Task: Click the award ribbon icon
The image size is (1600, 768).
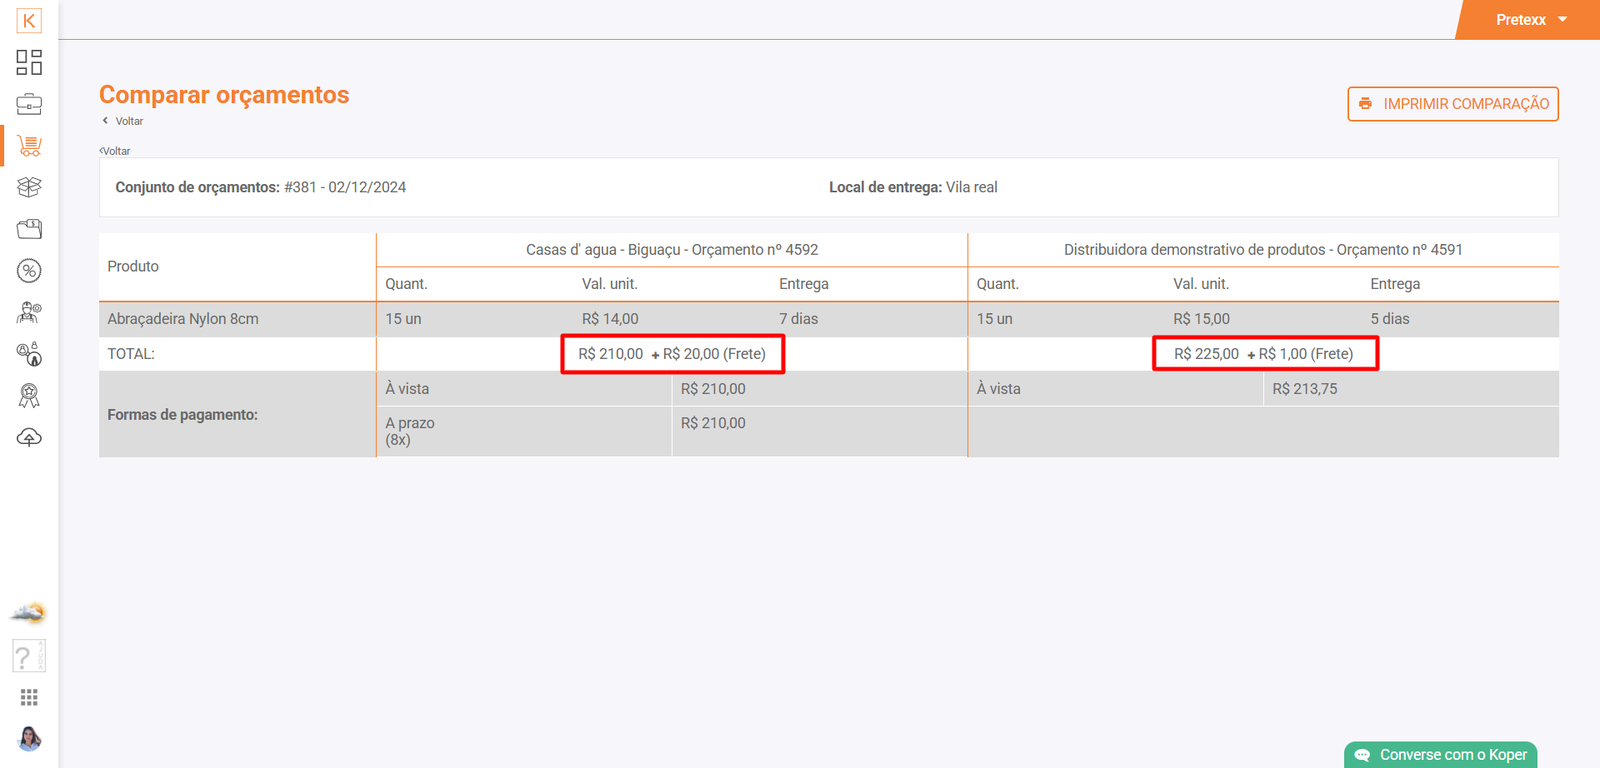Action: (x=29, y=396)
